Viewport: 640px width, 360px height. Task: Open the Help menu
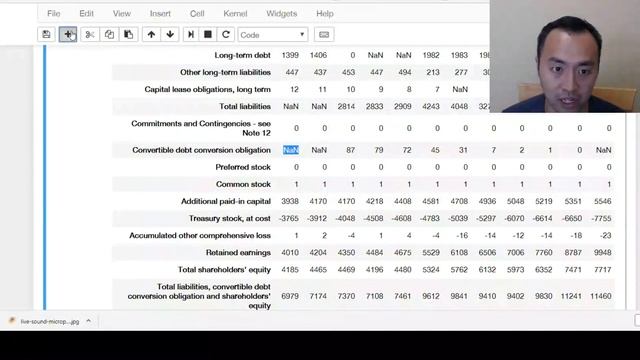[x=325, y=13]
